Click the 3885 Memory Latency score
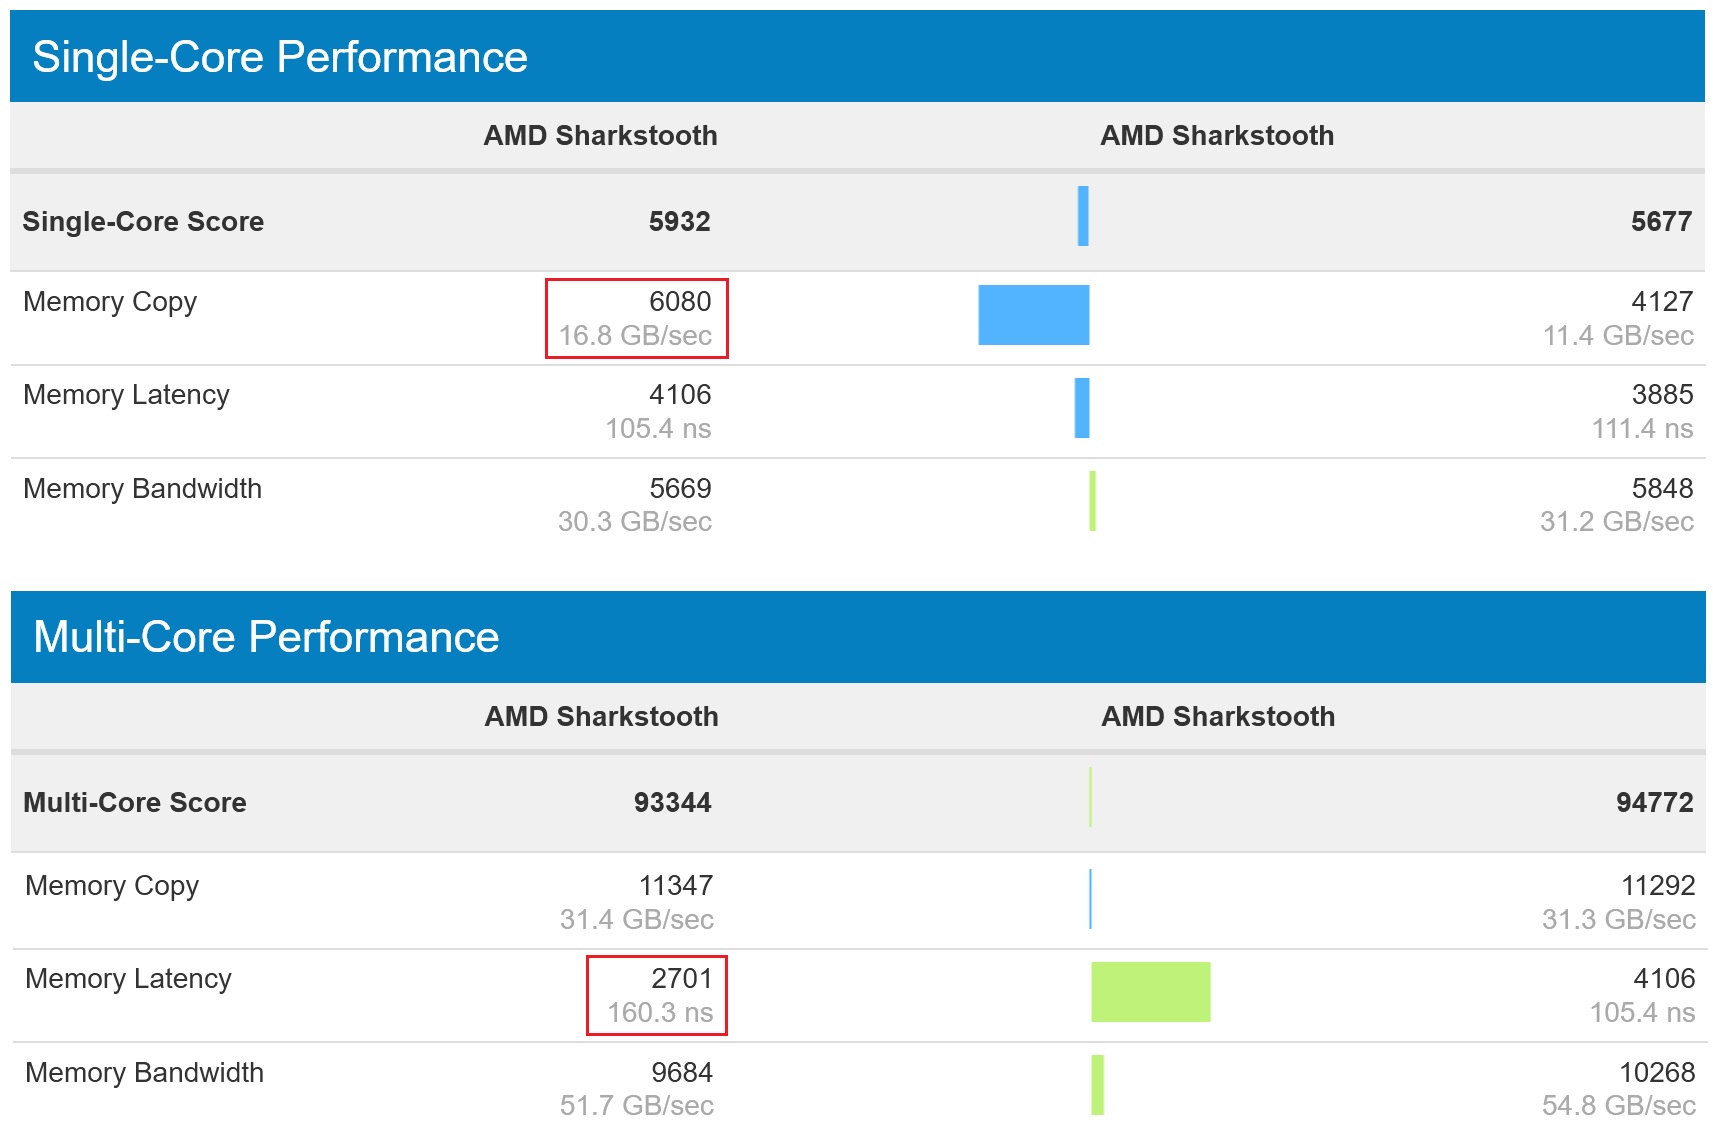The height and width of the screenshot is (1136, 1713). click(1662, 394)
